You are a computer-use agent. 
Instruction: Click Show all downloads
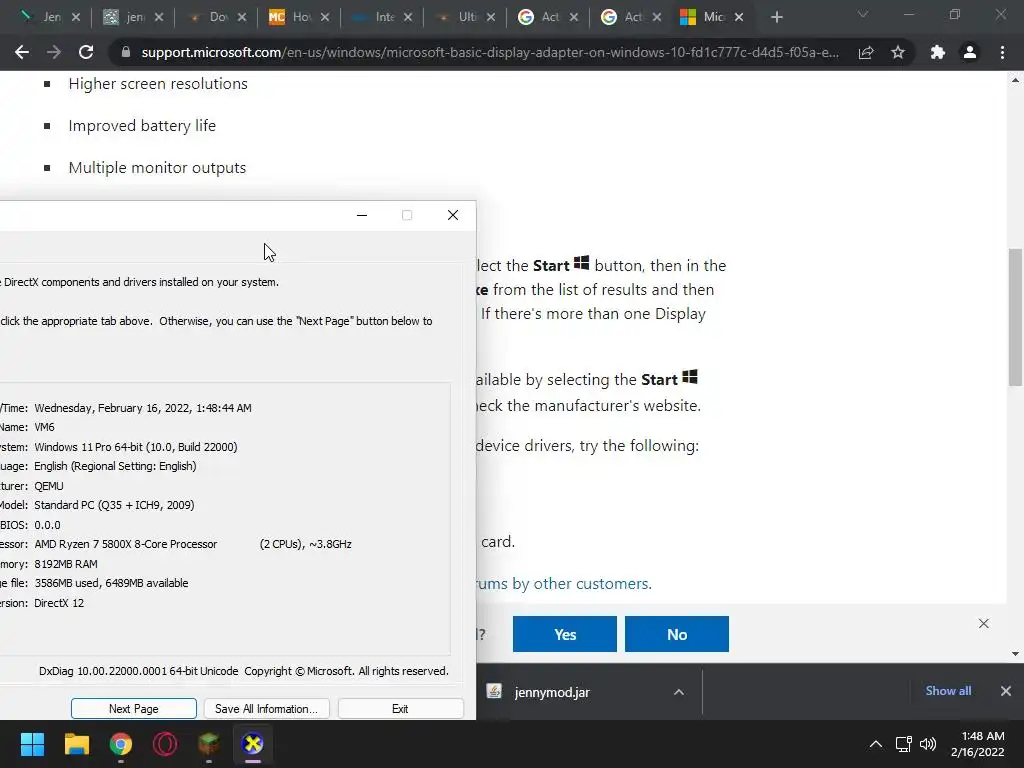(x=948, y=690)
